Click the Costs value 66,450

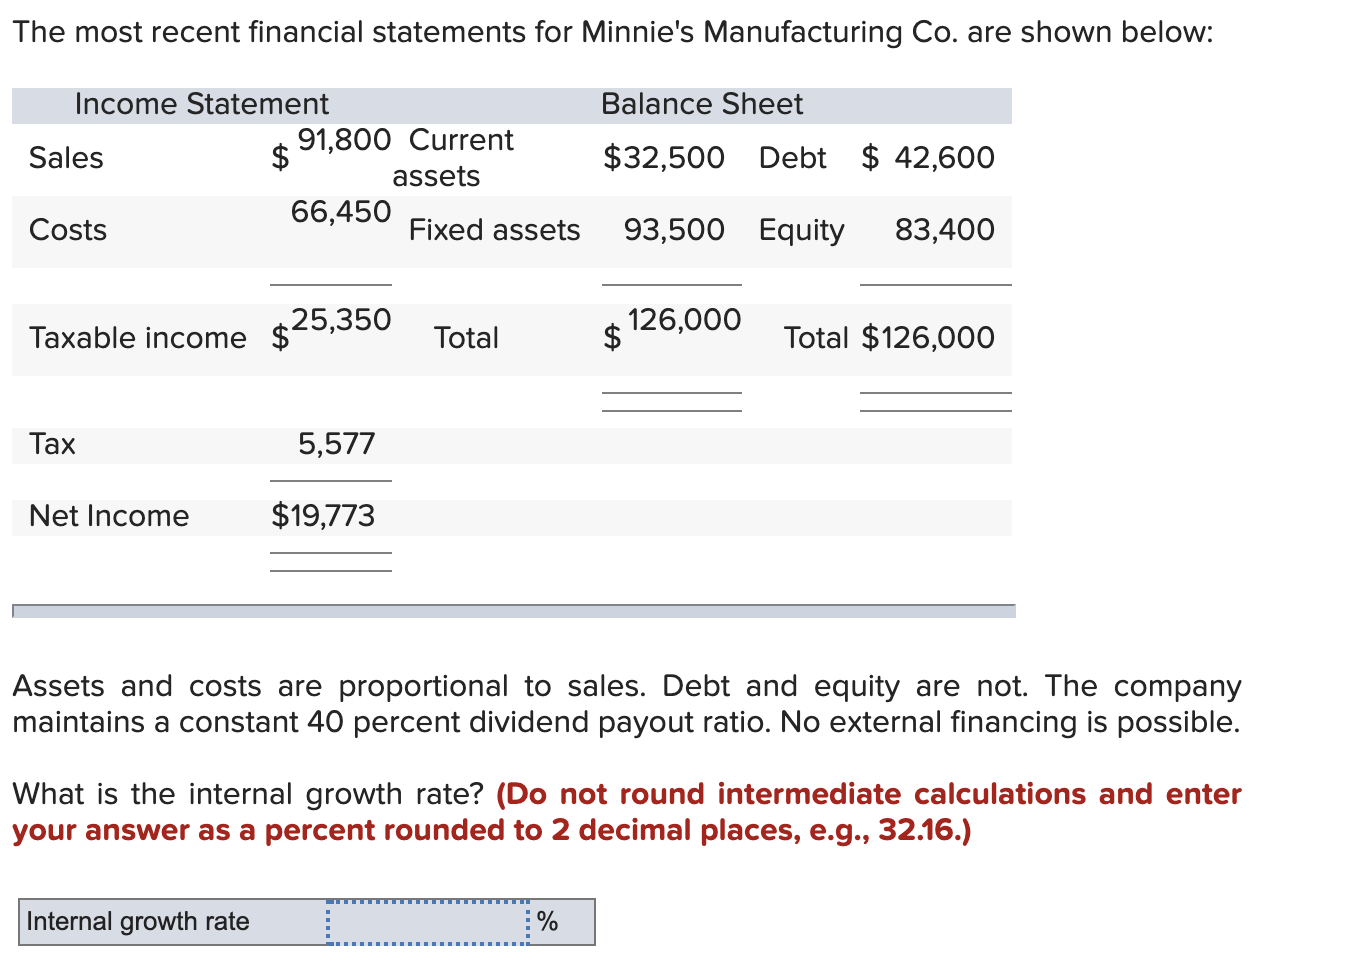tap(341, 212)
